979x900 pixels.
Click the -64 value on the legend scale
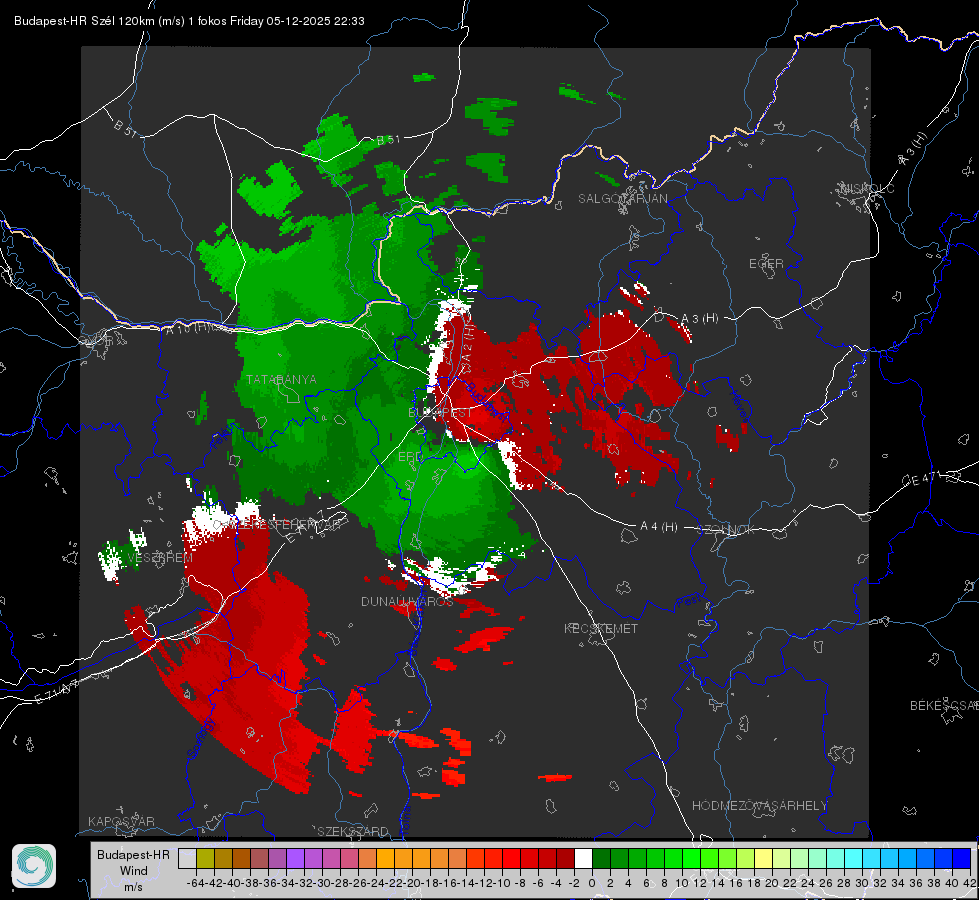[195, 883]
